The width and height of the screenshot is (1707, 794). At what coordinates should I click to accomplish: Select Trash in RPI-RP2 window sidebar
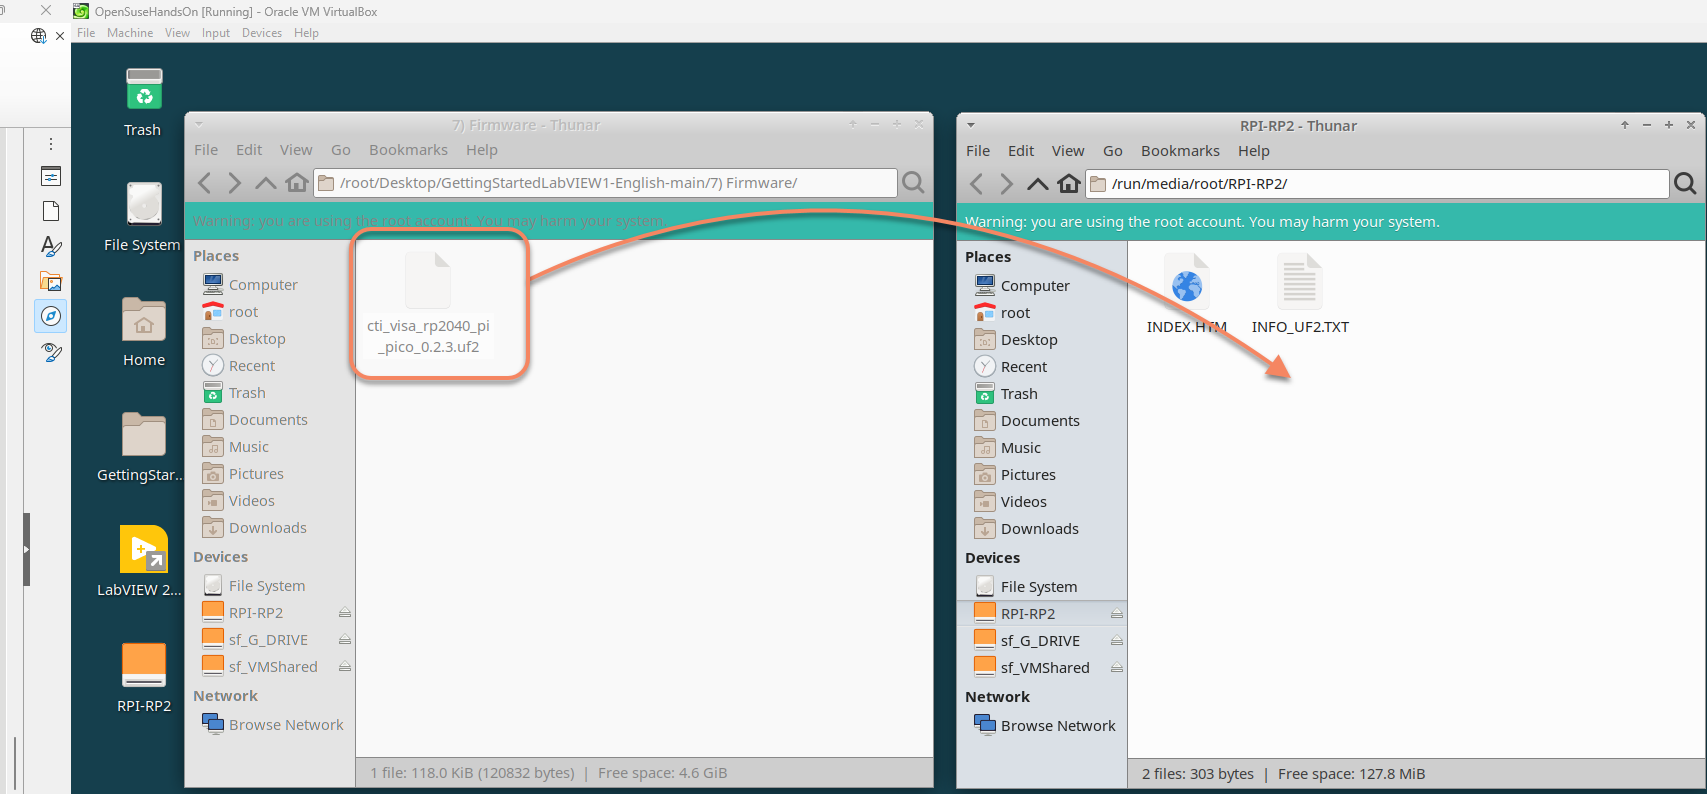pyautogui.click(x=1041, y=394)
